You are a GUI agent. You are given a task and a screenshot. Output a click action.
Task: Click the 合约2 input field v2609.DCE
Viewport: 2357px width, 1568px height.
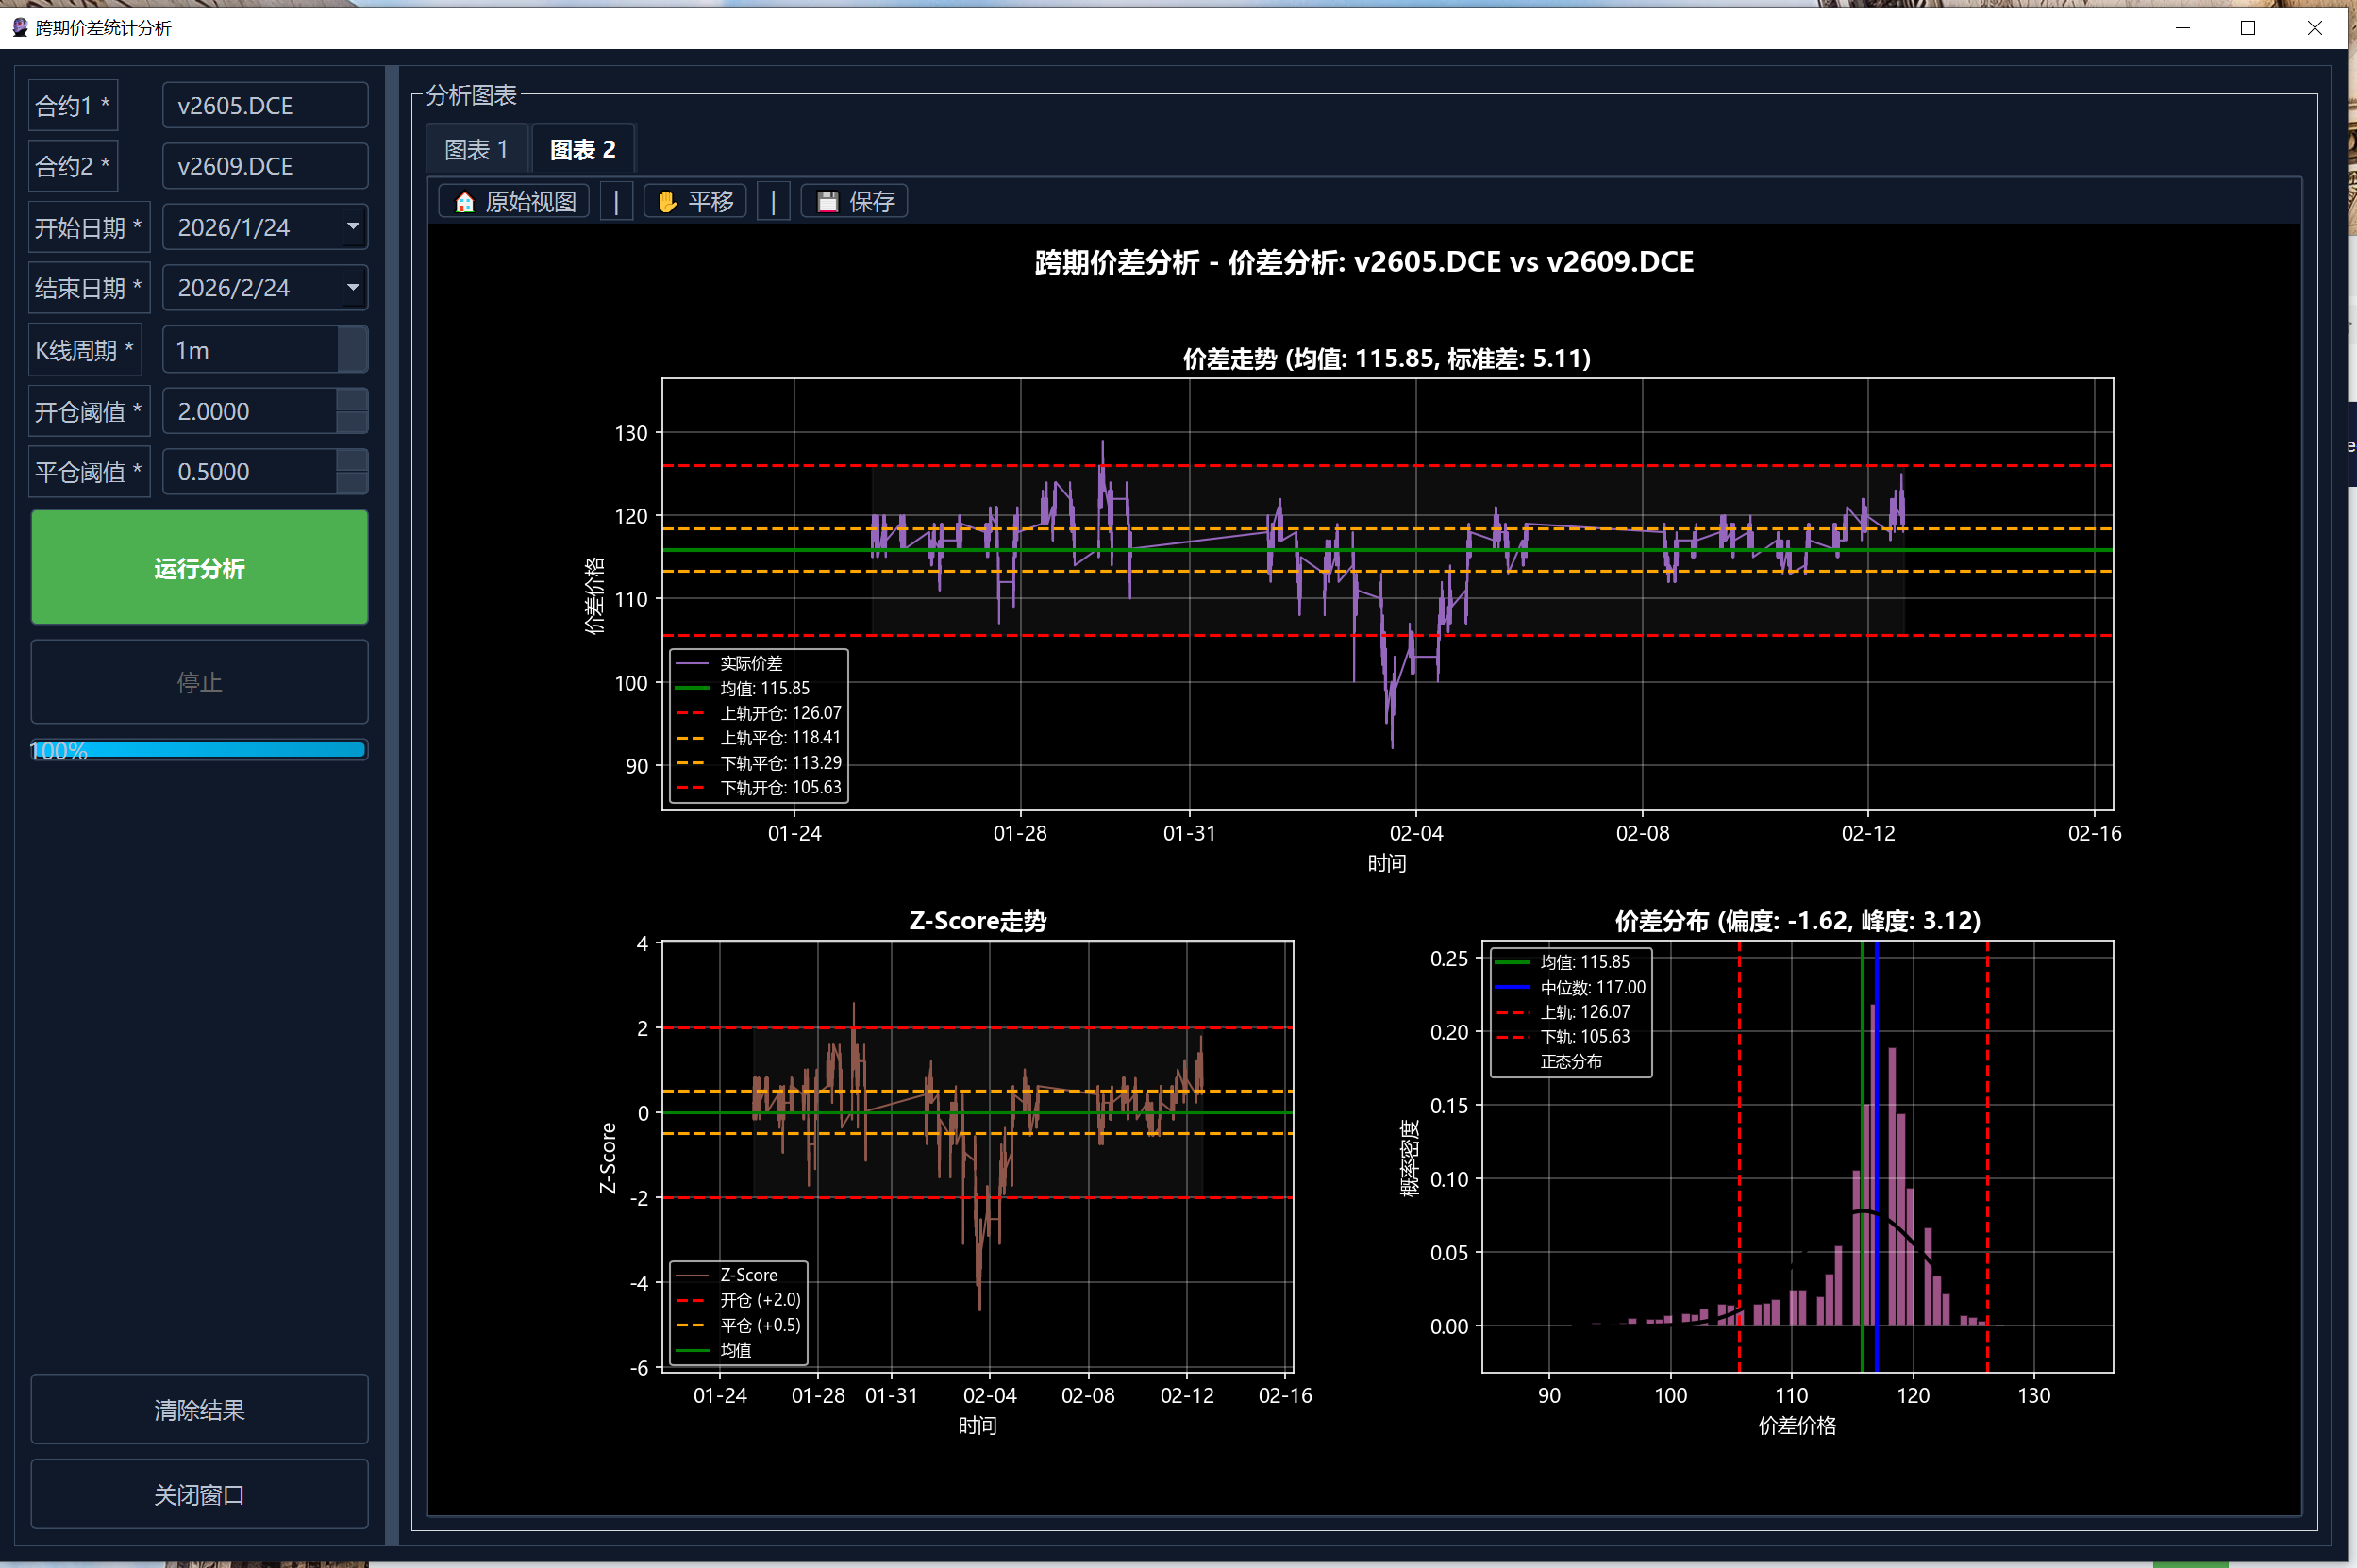pyautogui.click(x=264, y=166)
